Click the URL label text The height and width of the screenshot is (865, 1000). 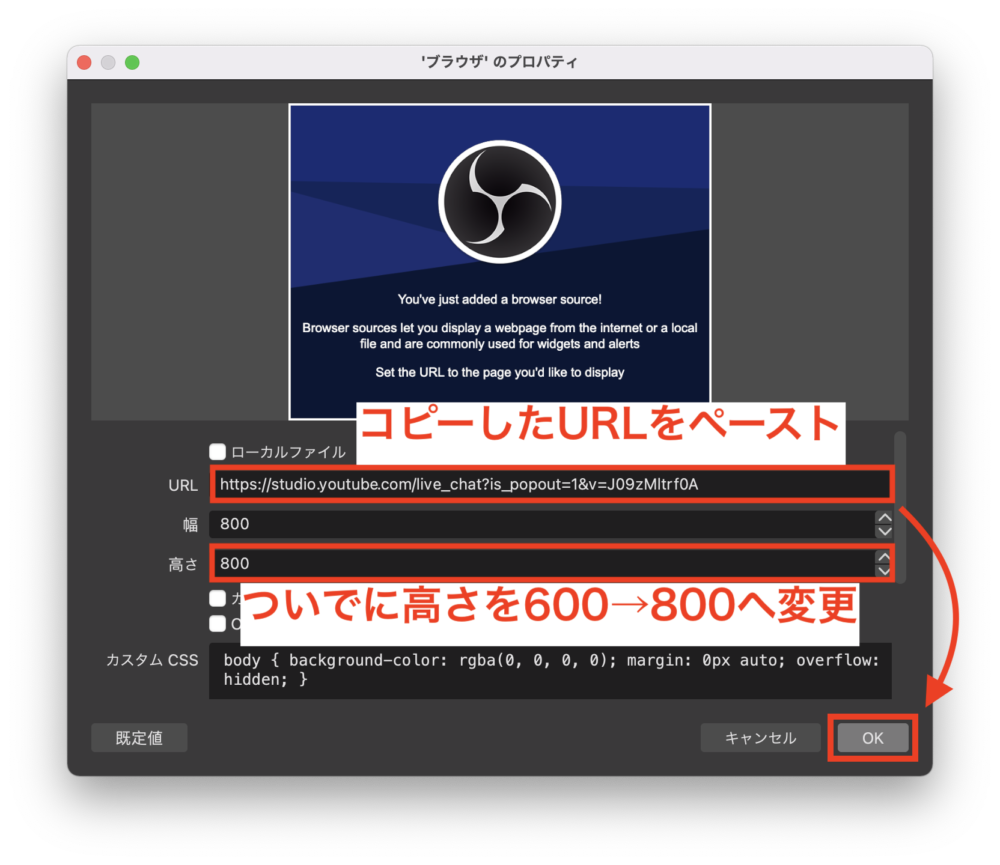[183, 485]
